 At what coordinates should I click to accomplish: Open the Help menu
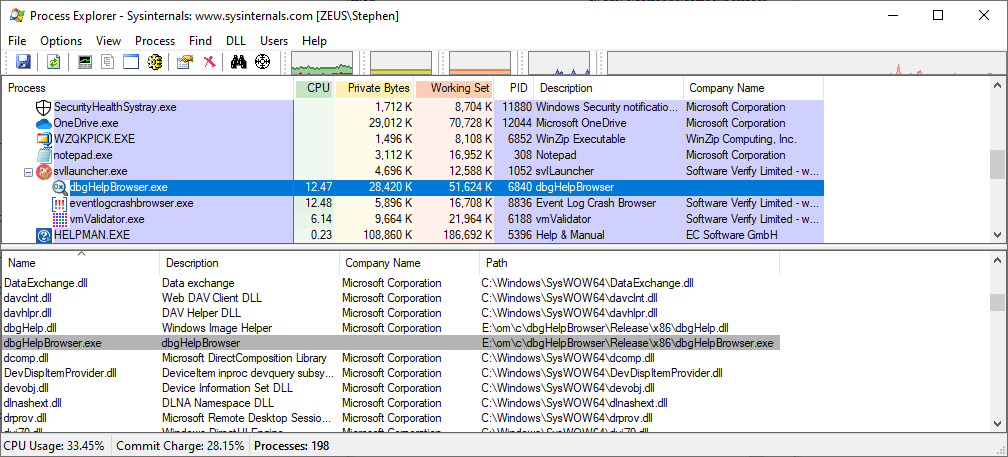(x=314, y=40)
